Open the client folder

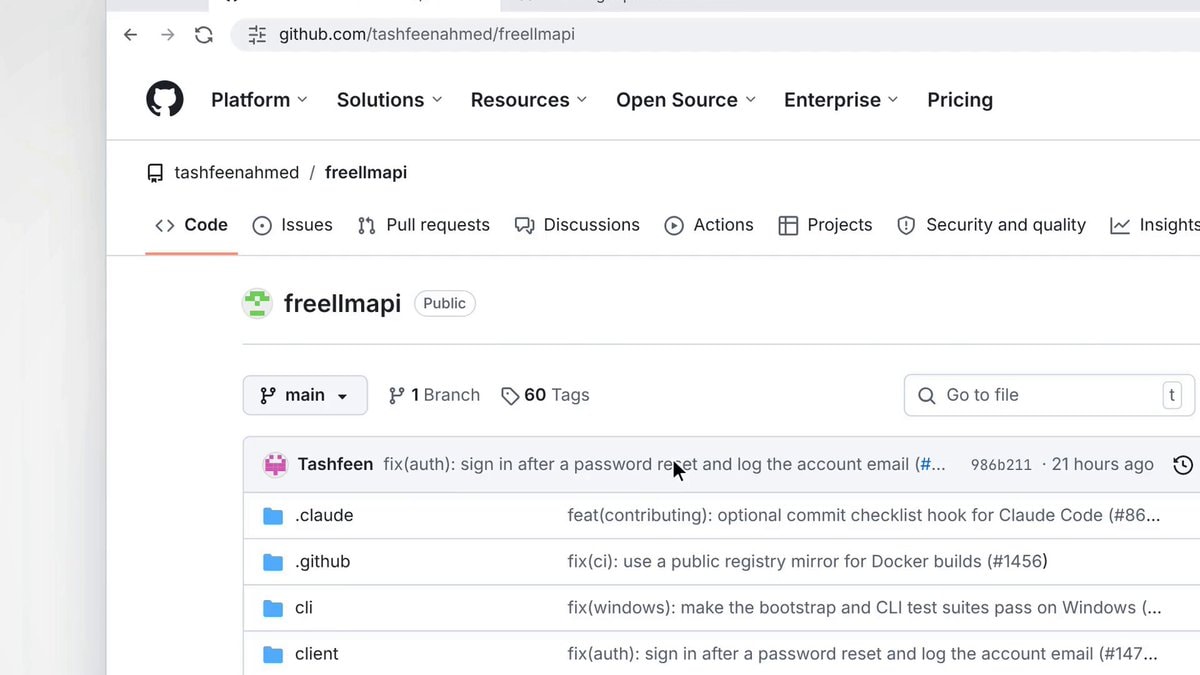(316, 654)
